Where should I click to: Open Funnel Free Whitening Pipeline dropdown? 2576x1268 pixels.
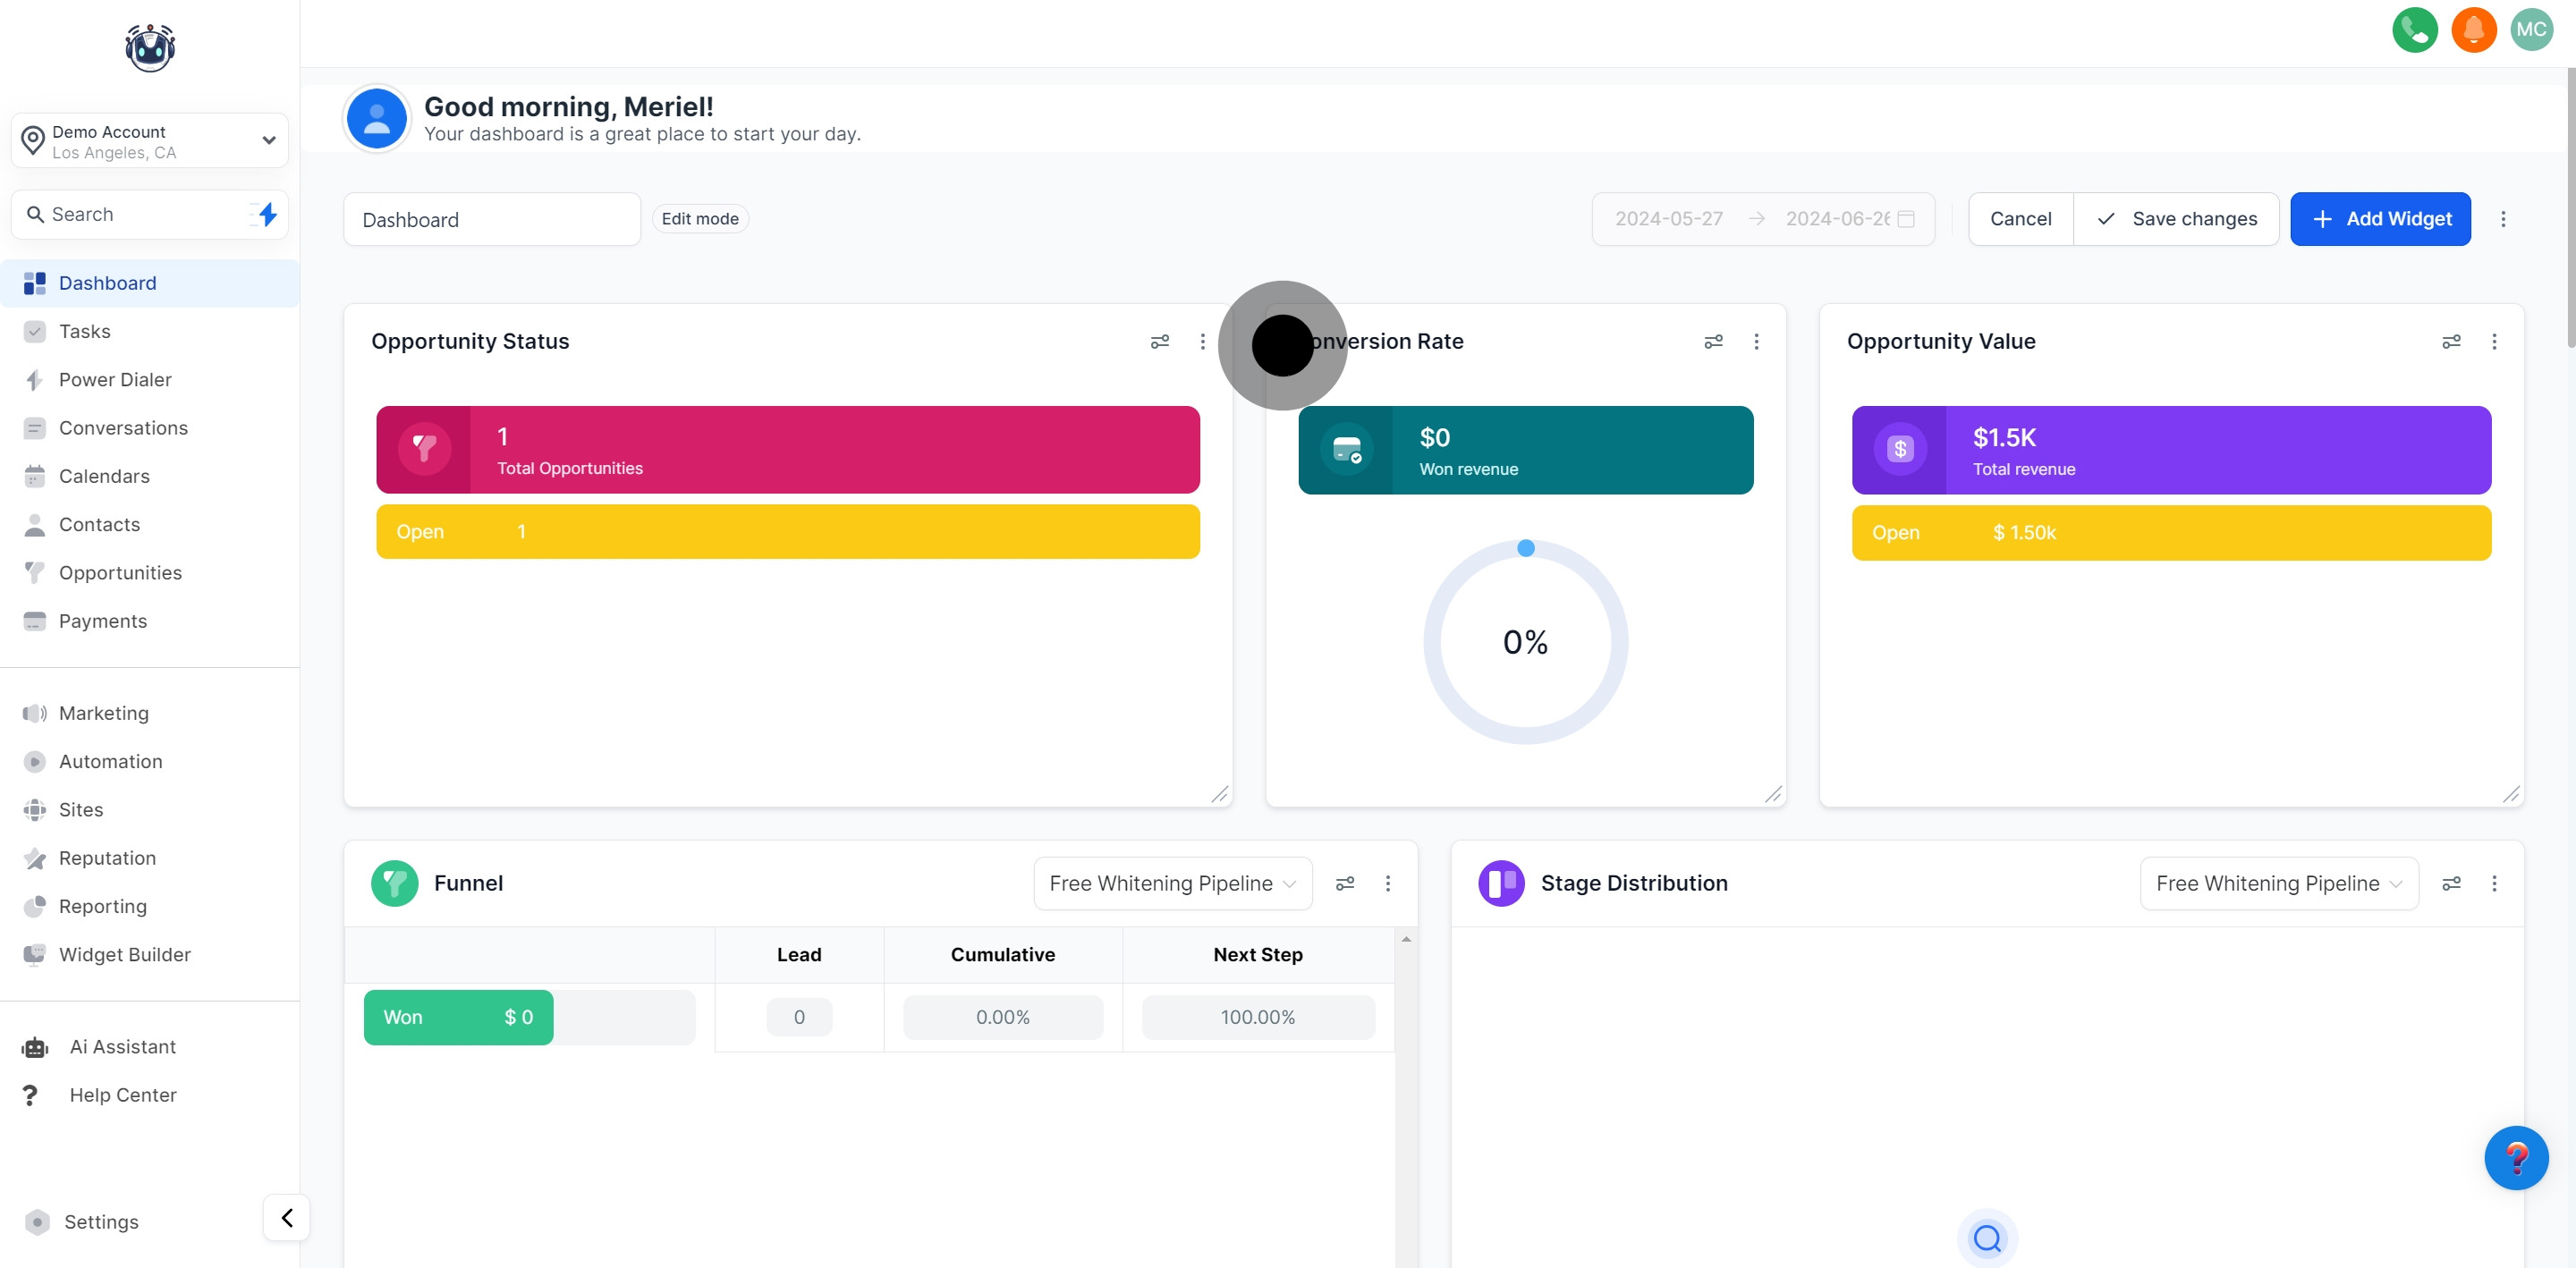point(1172,883)
